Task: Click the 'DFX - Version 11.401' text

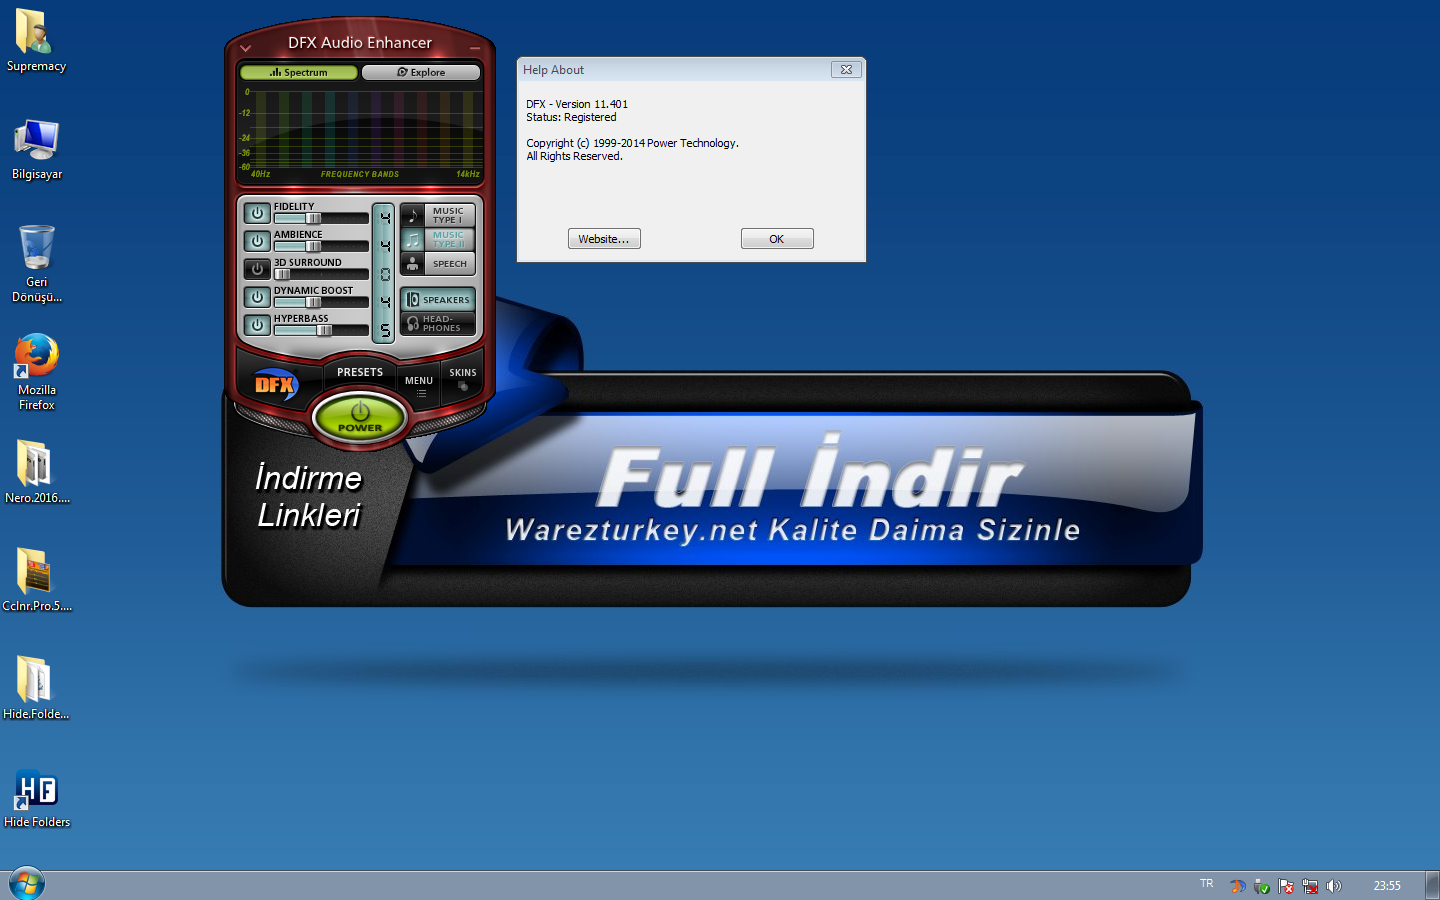Action: pos(577,104)
